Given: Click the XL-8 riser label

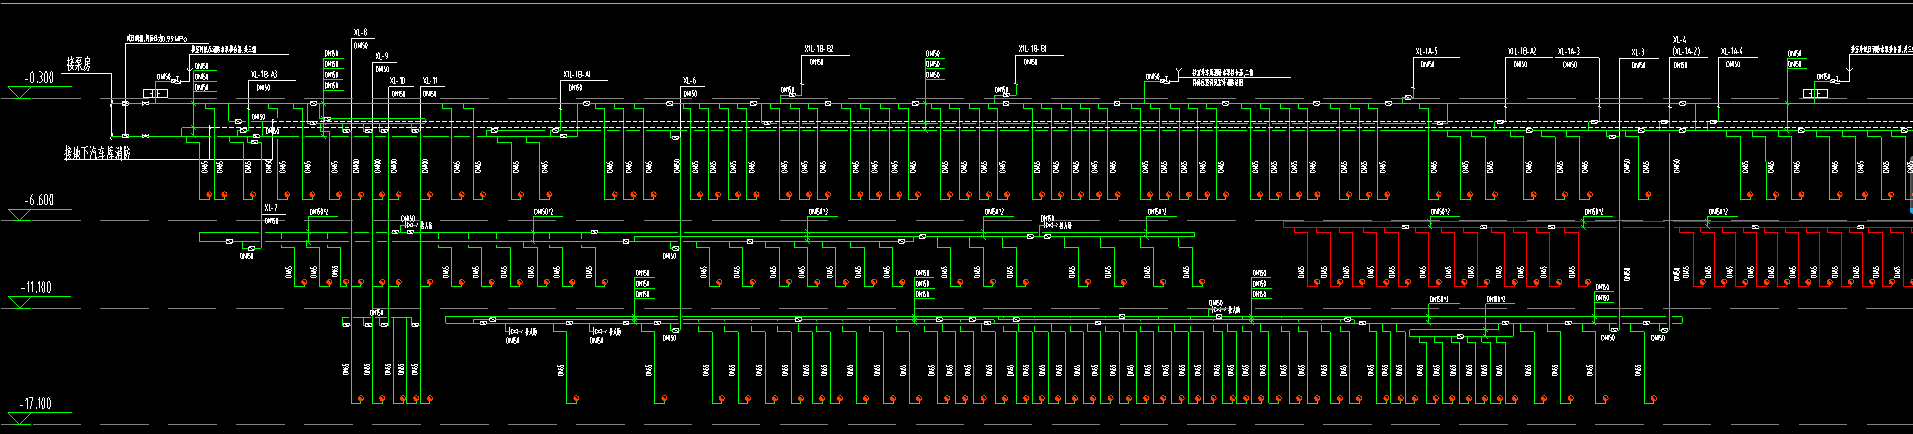Looking at the screenshot, I should coord(360,33).
